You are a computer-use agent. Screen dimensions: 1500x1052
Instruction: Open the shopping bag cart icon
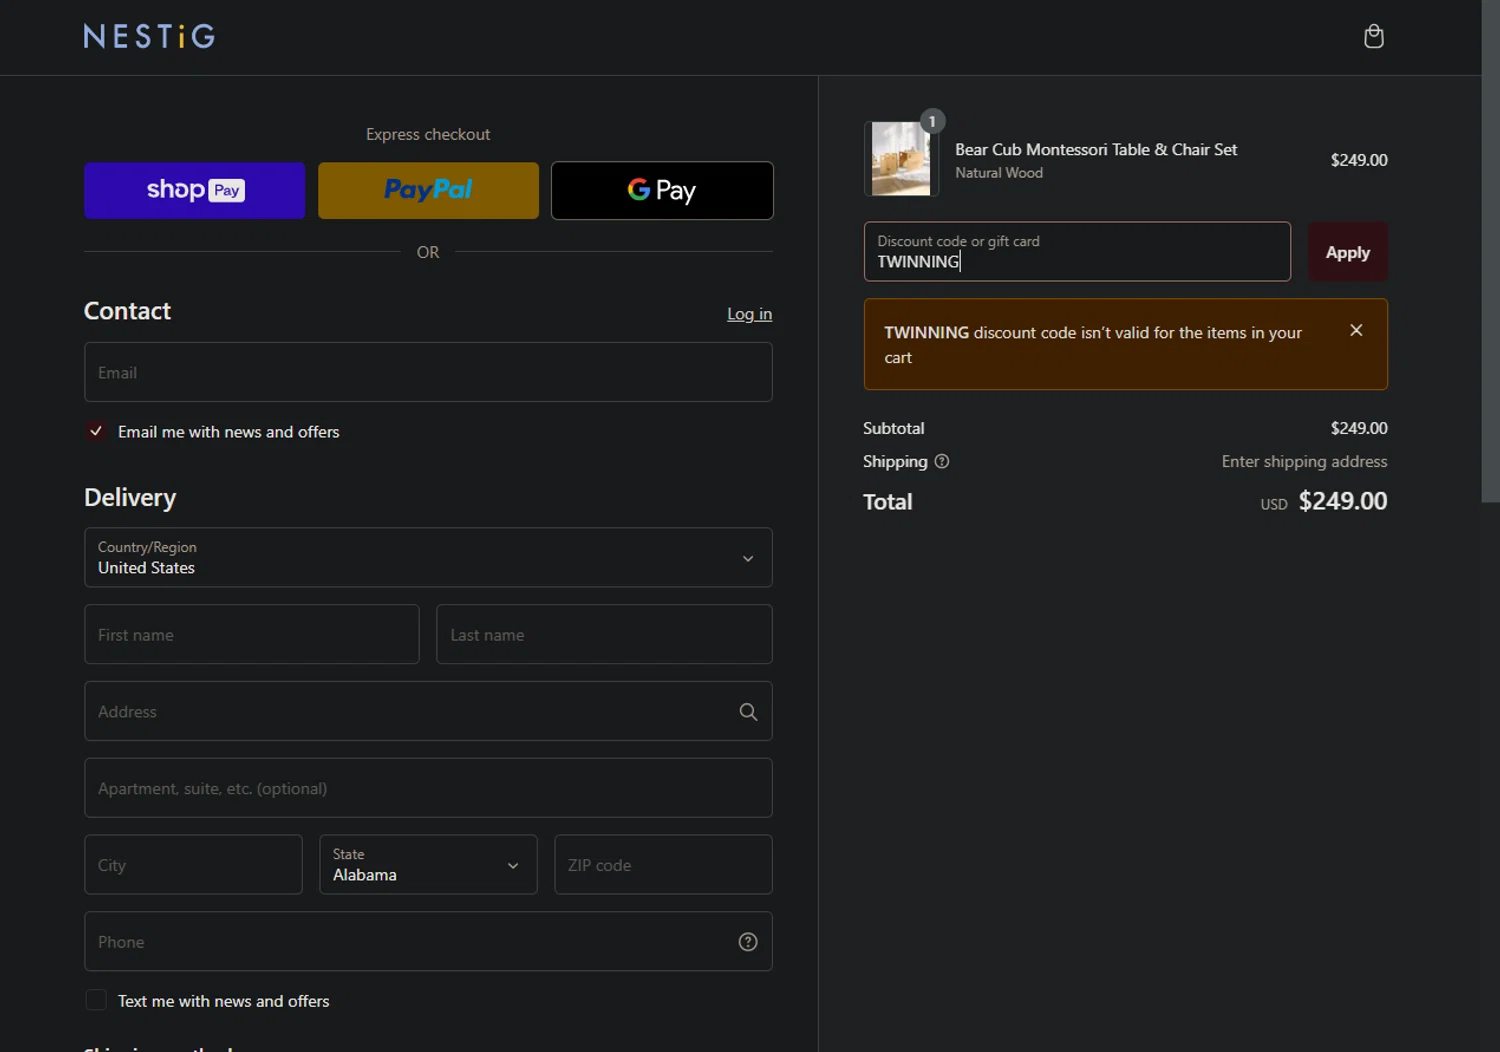pos(1373,37)
